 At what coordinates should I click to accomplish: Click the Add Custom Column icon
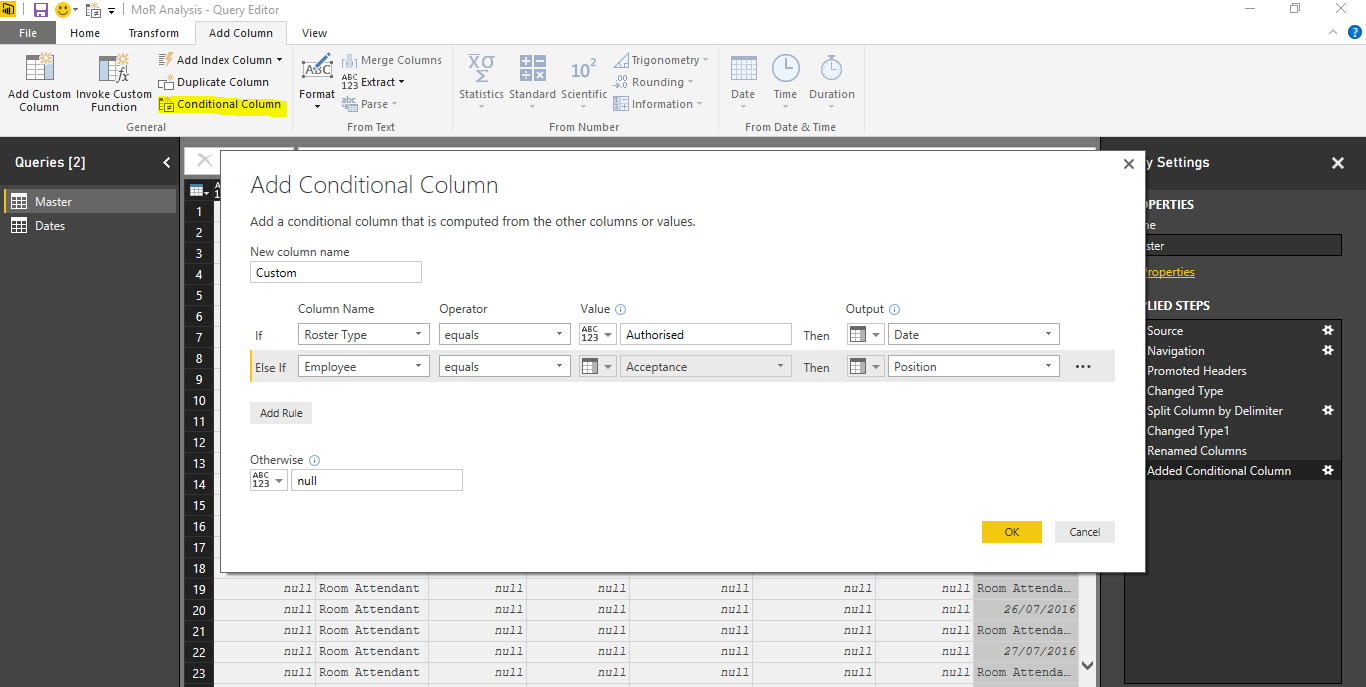point(39,68)
